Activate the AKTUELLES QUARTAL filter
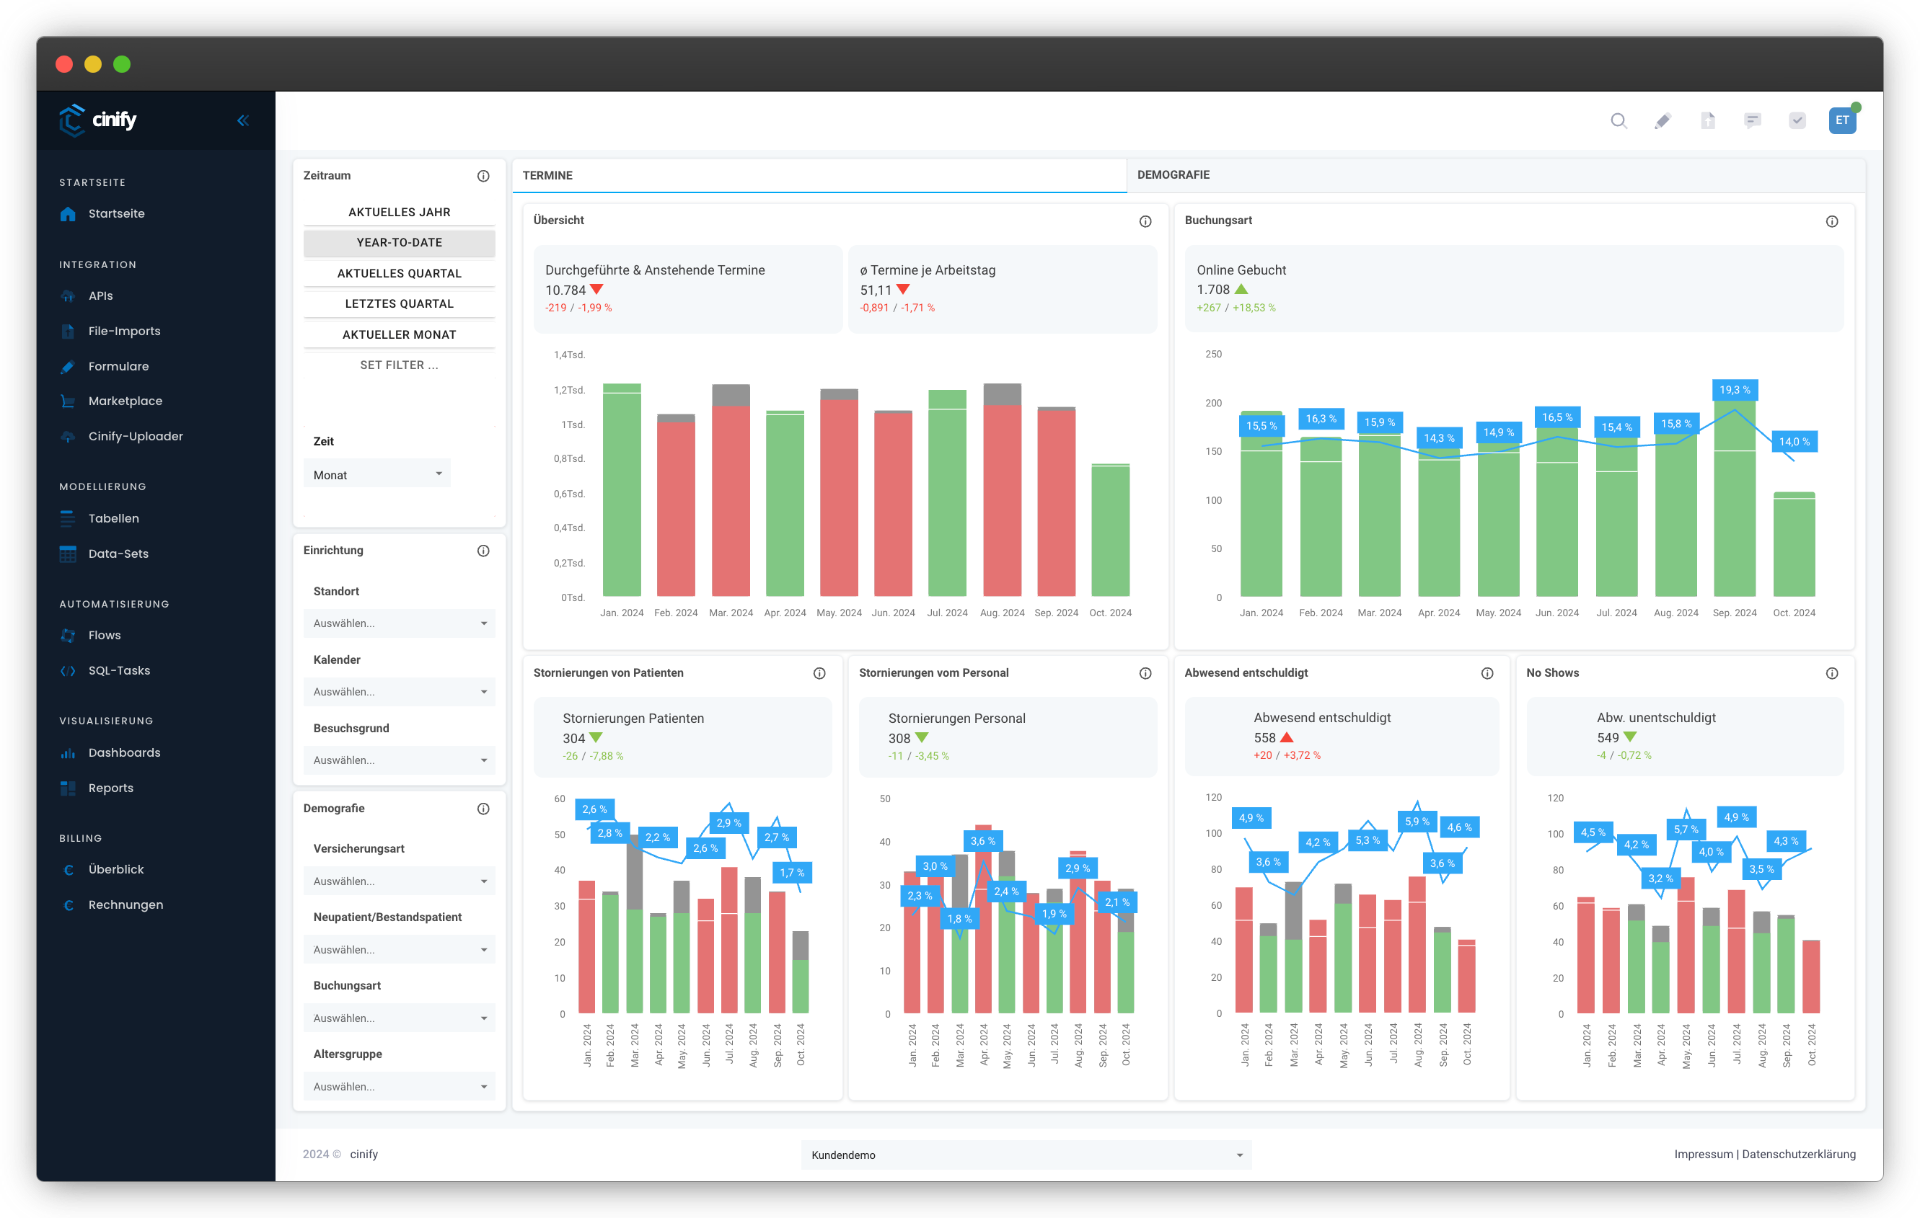 [399, 273]
